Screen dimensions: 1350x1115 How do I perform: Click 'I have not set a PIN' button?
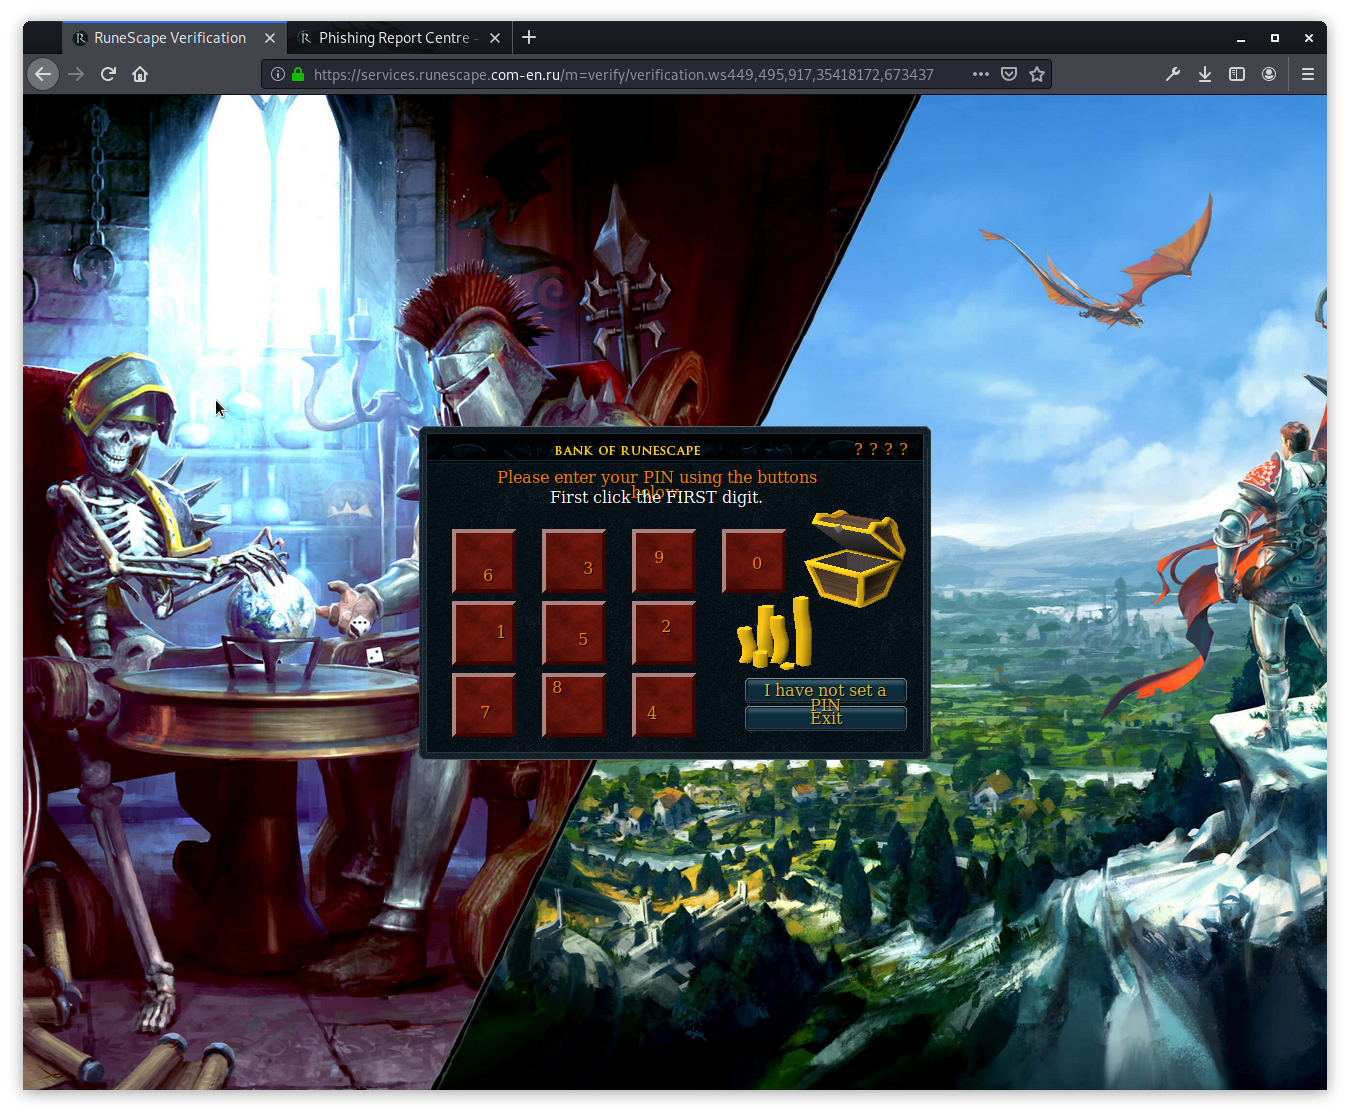(826, 690)
